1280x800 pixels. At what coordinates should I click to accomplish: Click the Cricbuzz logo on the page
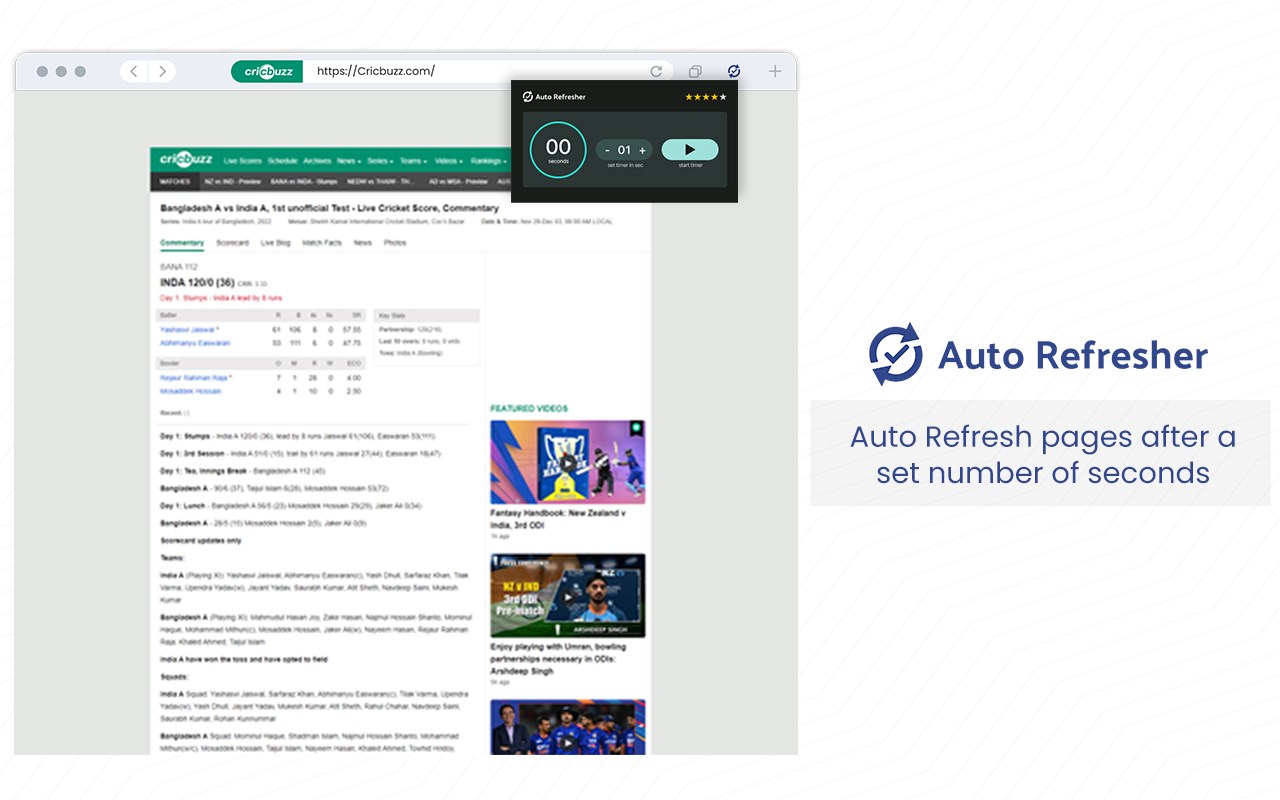pos(186,160)
